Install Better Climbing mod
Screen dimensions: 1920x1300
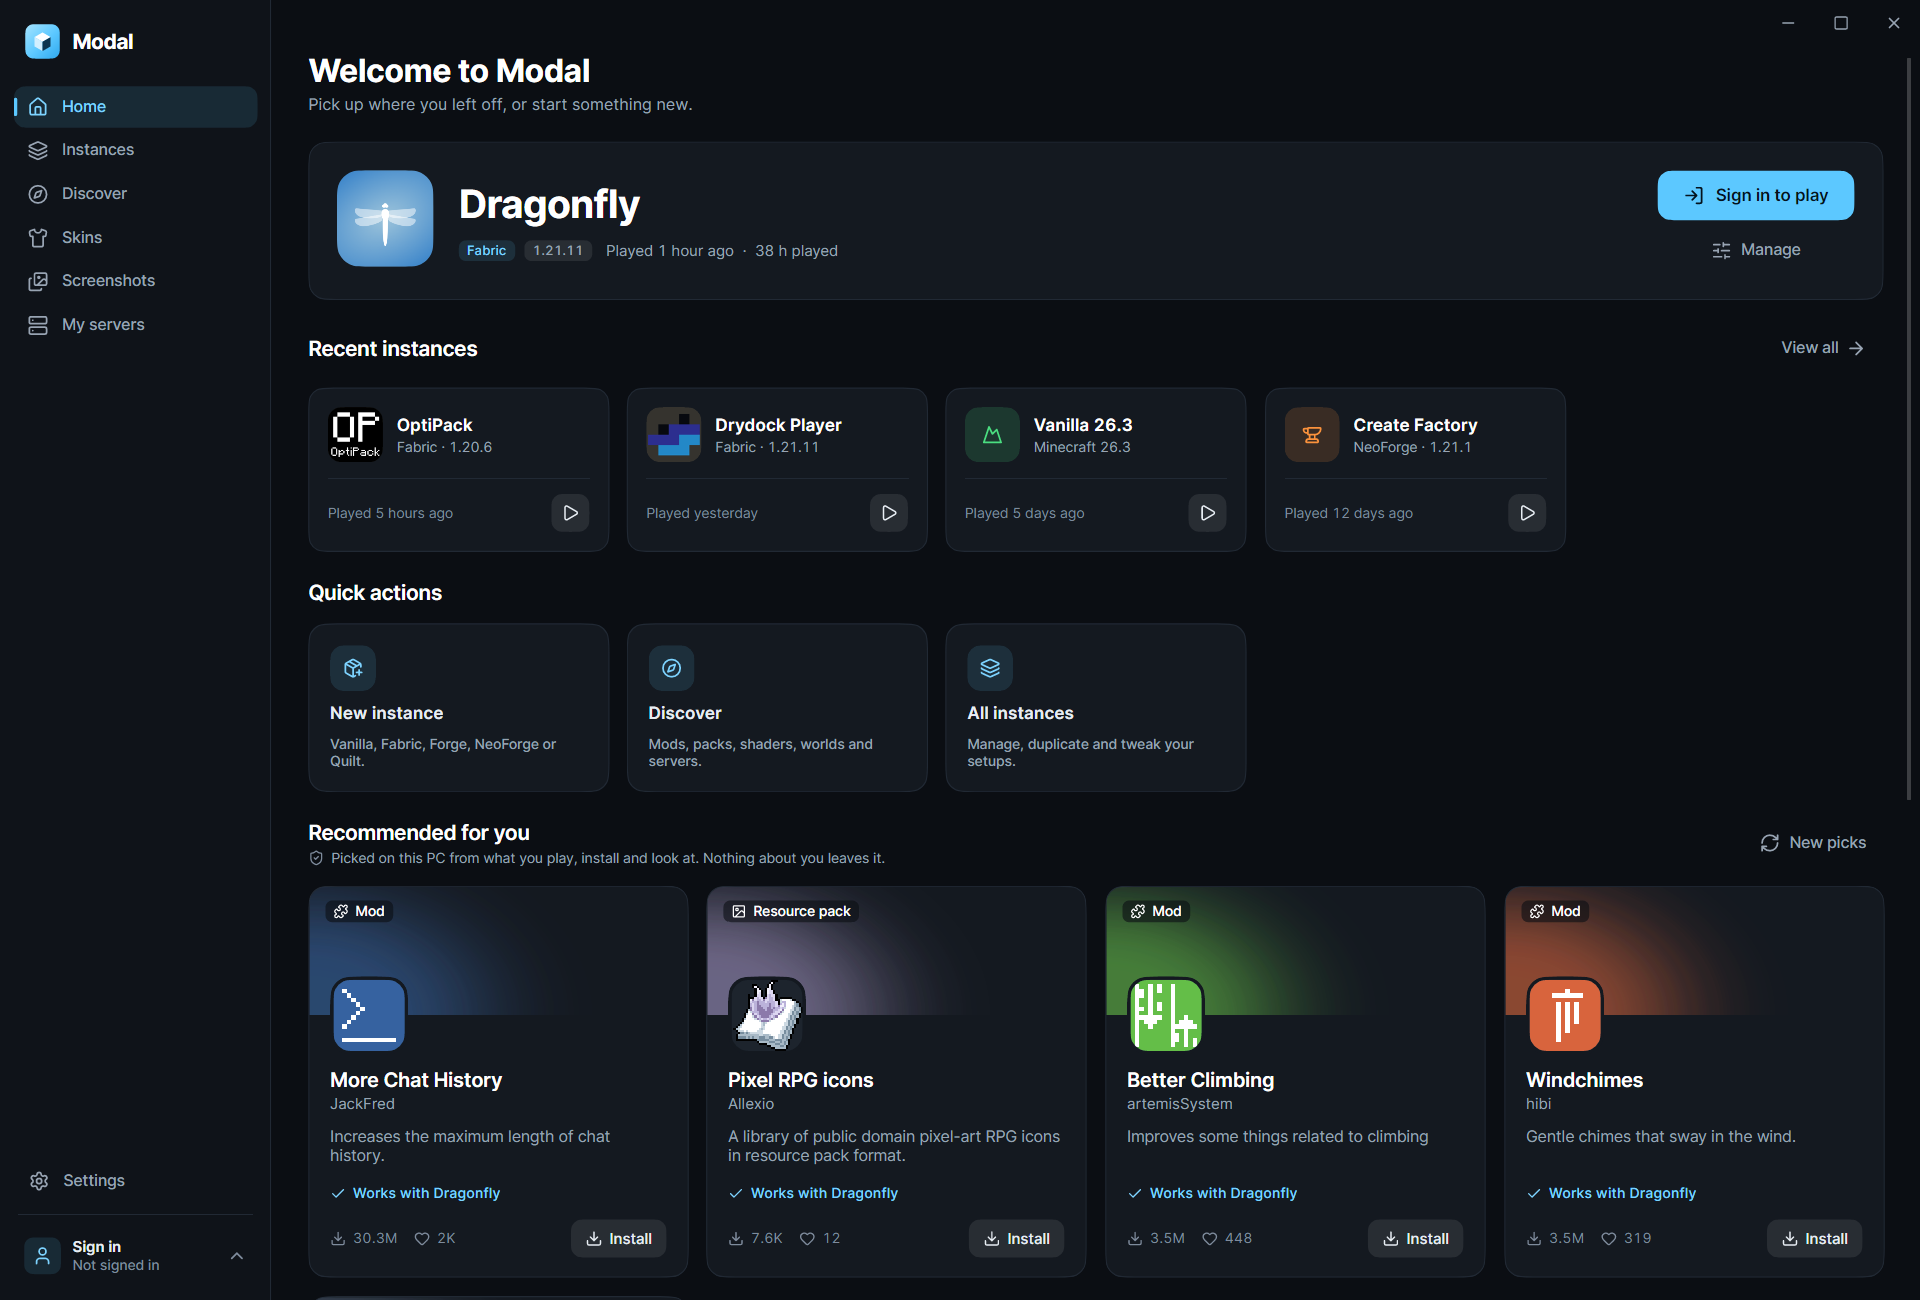coord(1415,1238)
